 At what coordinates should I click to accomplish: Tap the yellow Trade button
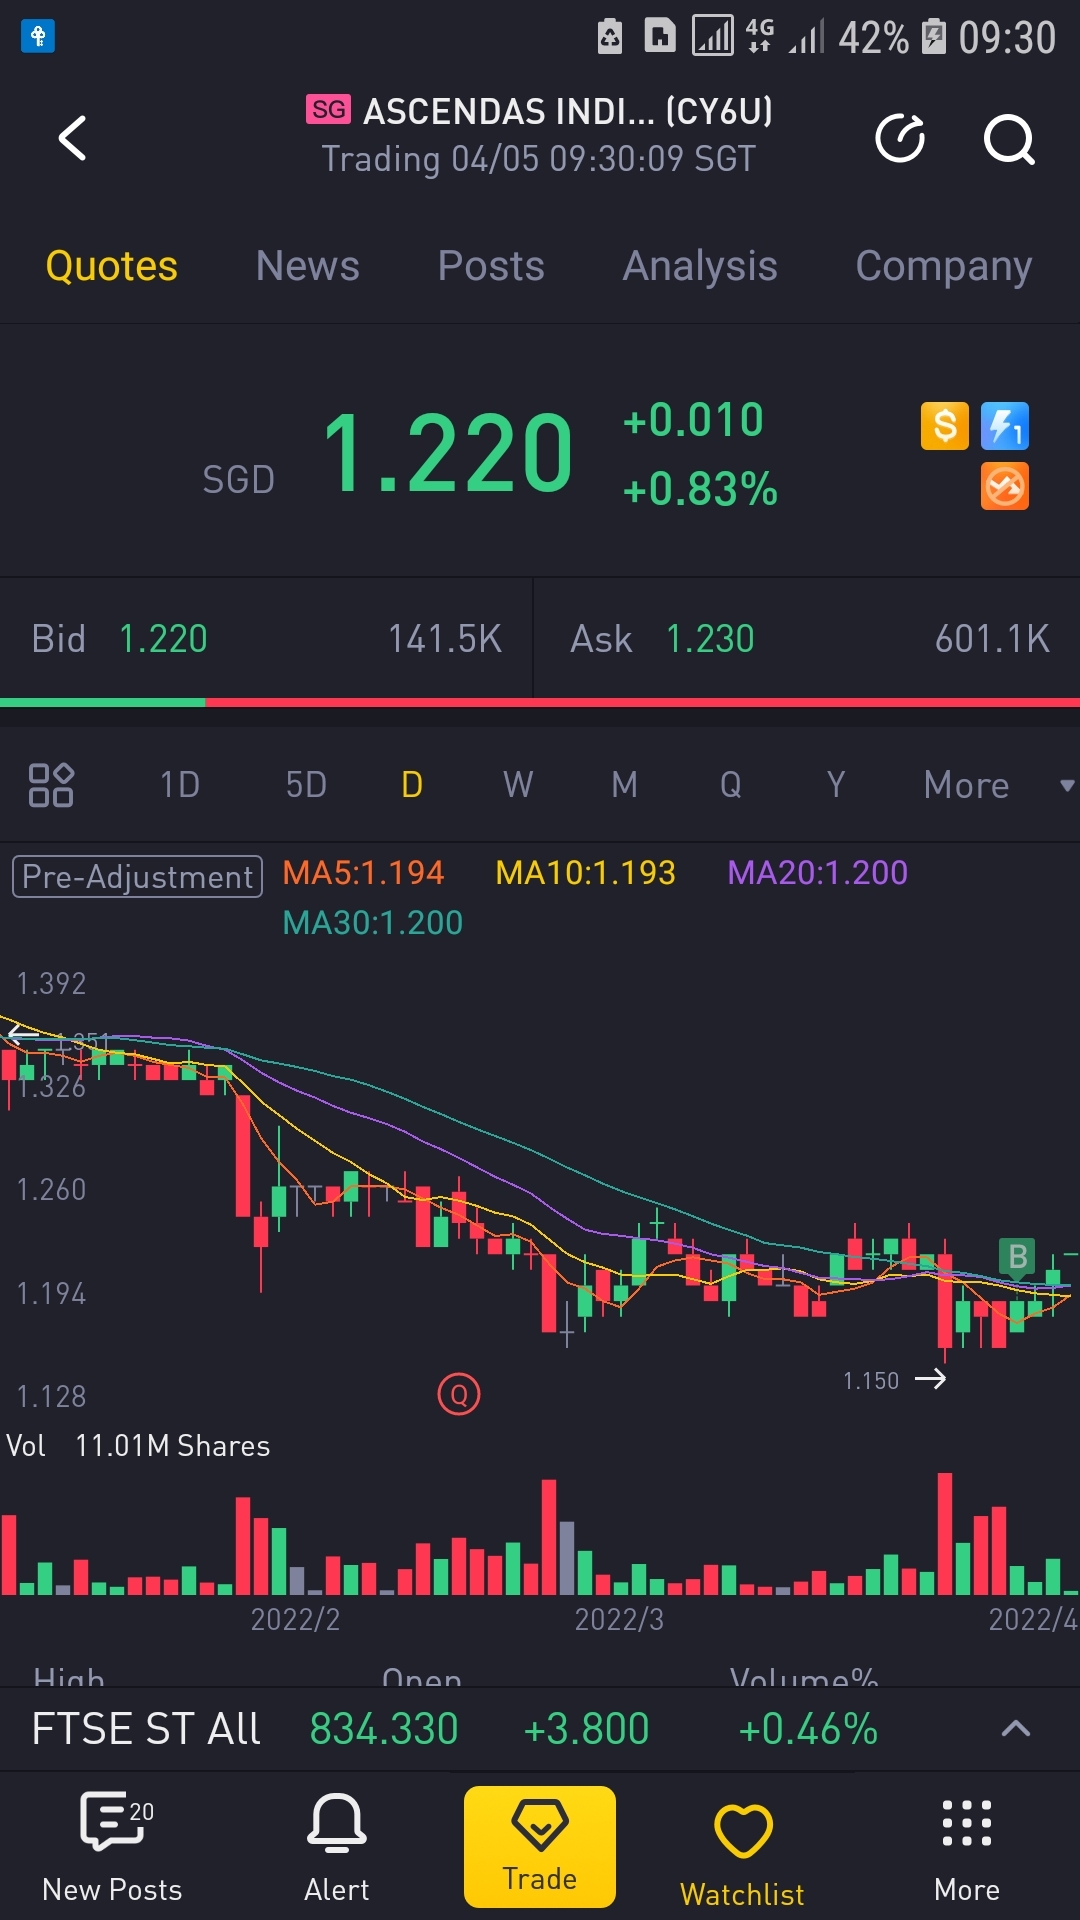click(x=540, y=1847)
